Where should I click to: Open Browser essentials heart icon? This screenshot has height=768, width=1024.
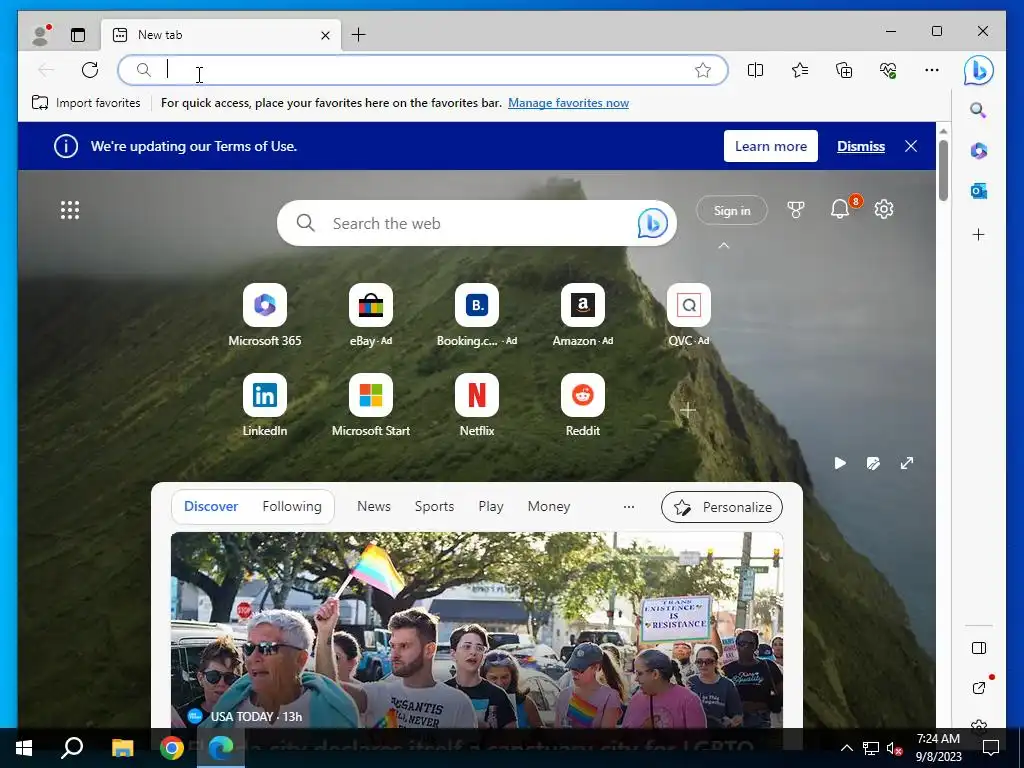888,70
